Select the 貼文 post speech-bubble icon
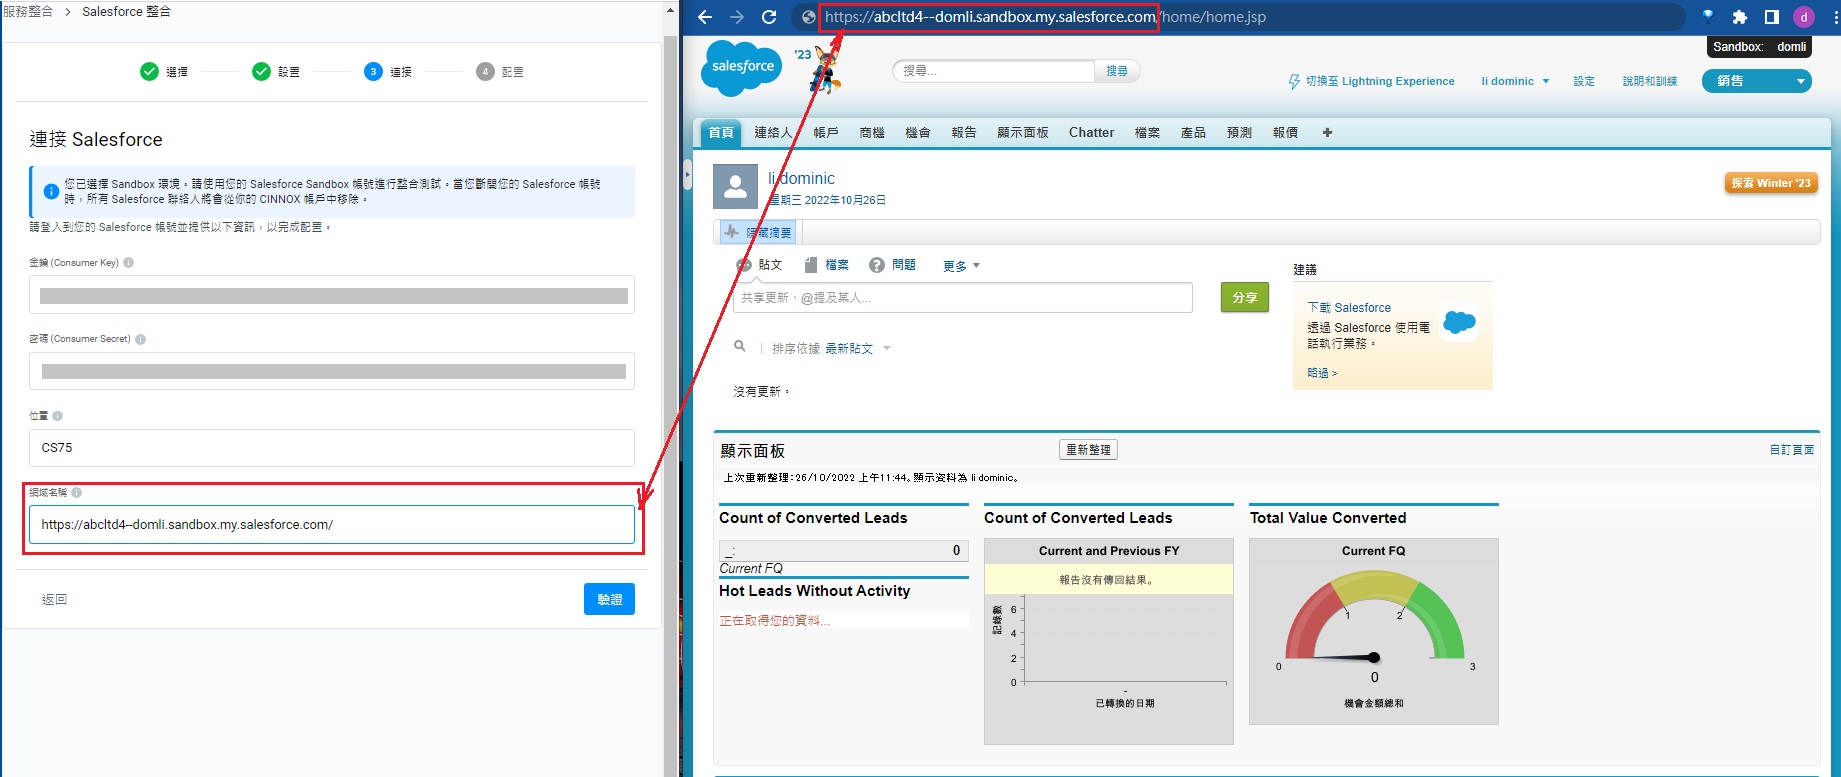This screenshot has width=1841, height=777. (744, 265)
